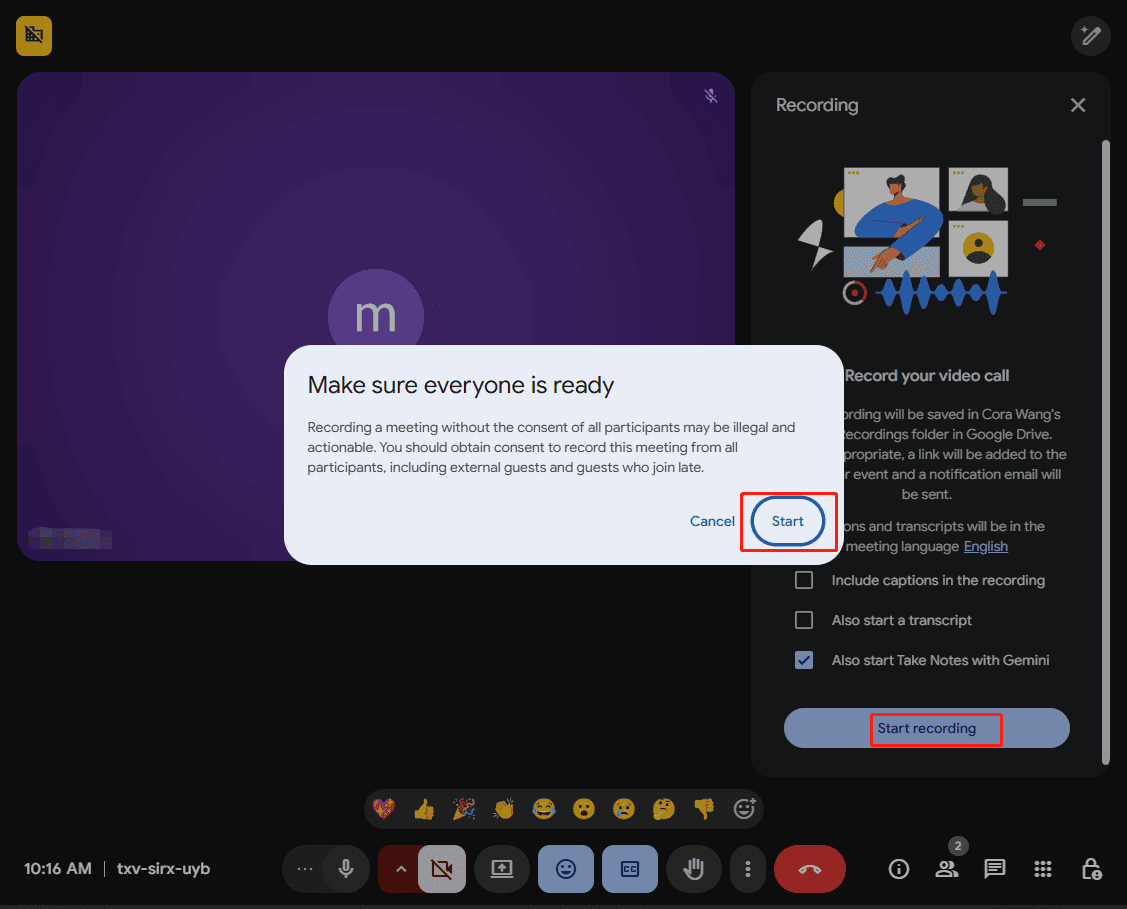Uncheck Also start Take Notes with Gemini
The height and width of the screenshot is (909, 1127).
[x=804, y=660]
